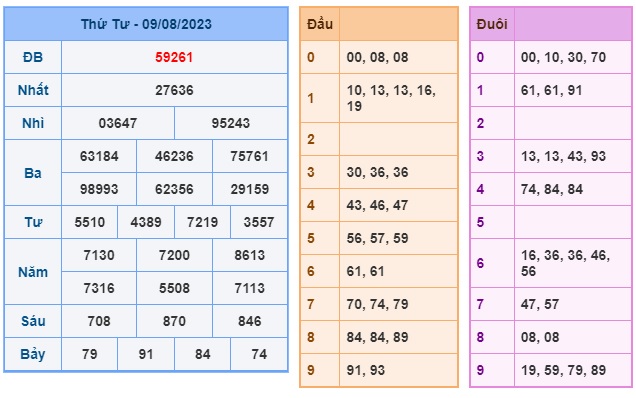Select the Đầu row 1 numbers cell
The width and height of the screenshot is (636, 398).
tap(398, 98)
